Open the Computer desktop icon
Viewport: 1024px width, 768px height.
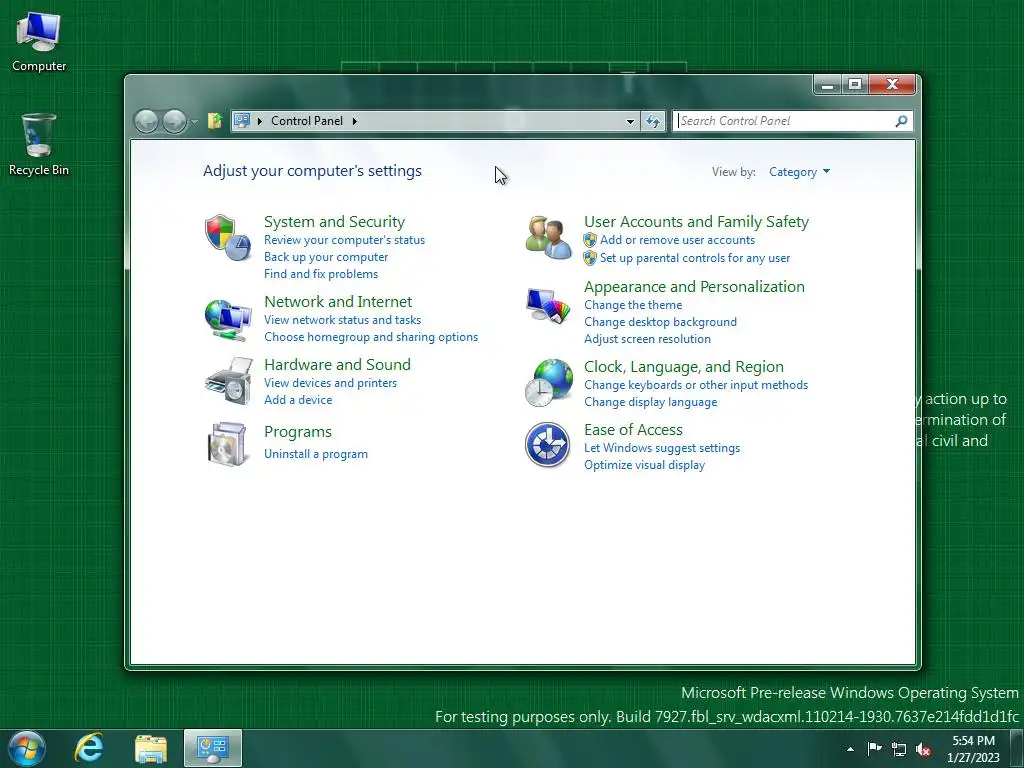39,42
